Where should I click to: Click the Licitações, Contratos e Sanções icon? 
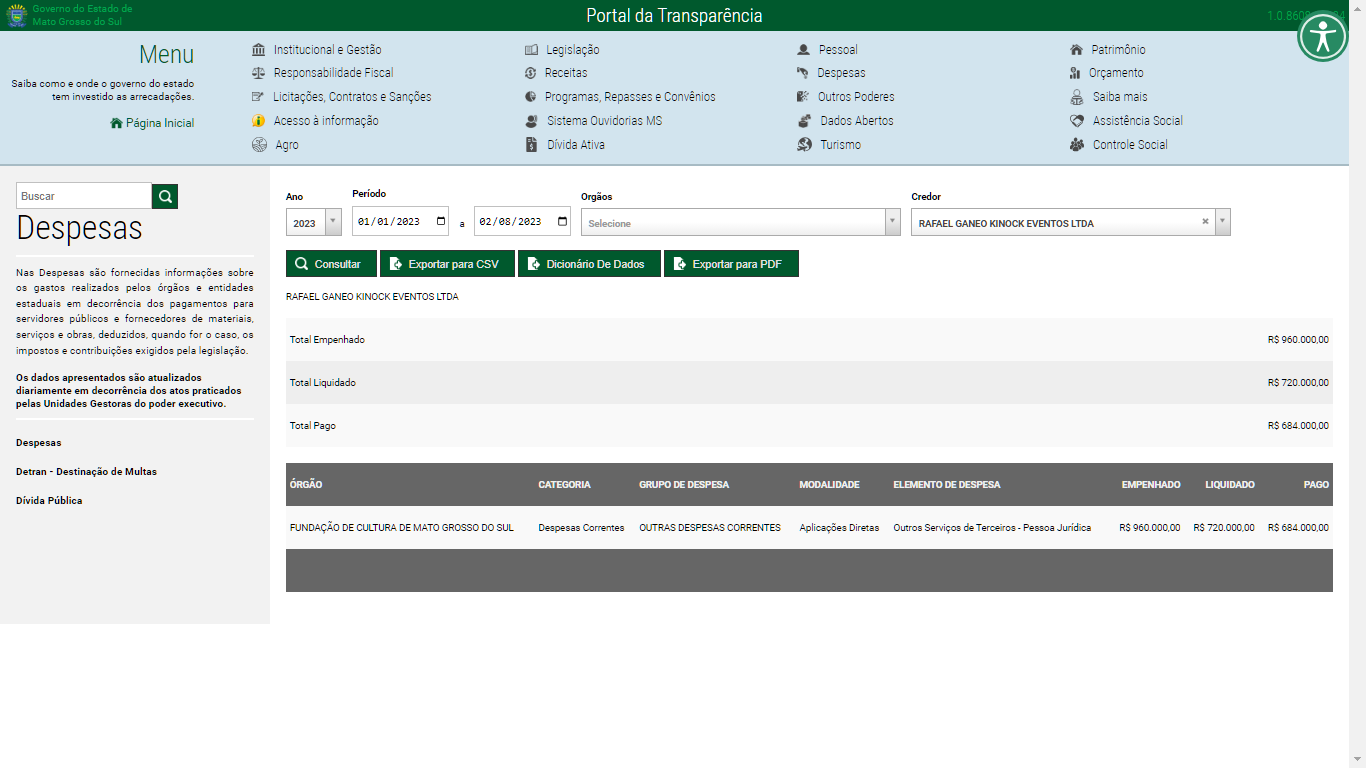259,97
